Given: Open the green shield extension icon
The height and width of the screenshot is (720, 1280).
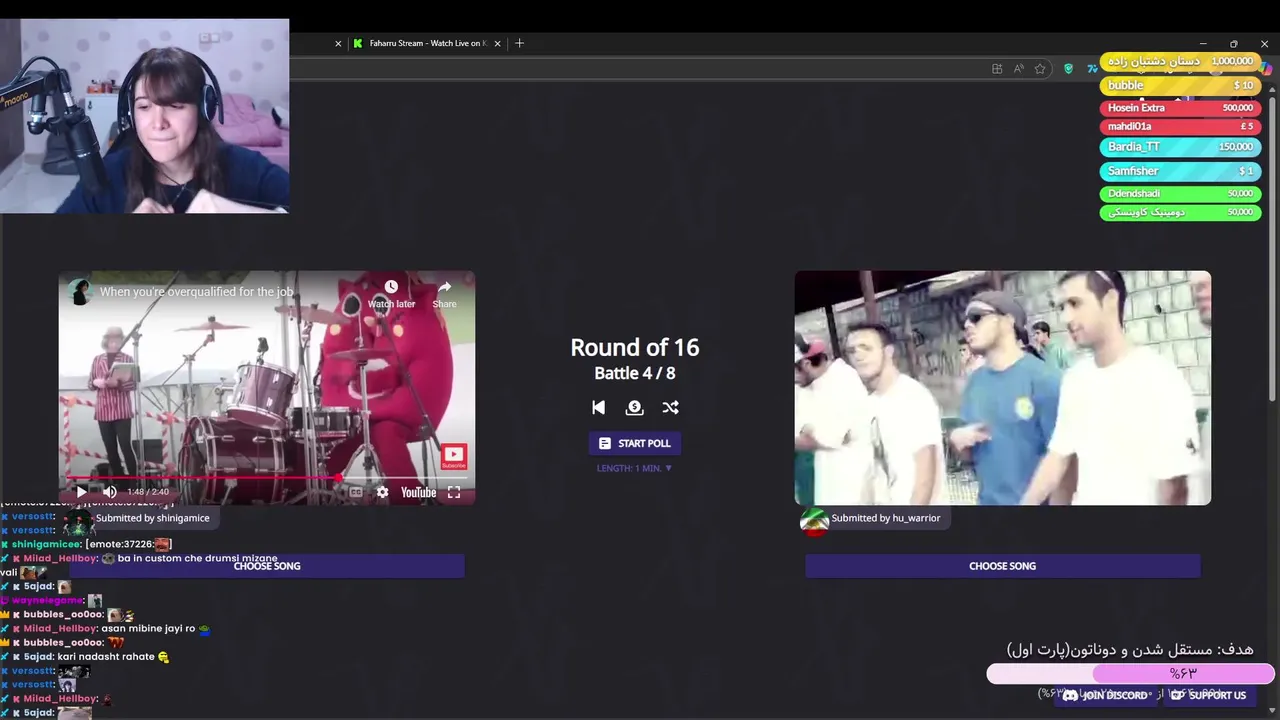Looking at the screenshot, I should click(1068, 69).
